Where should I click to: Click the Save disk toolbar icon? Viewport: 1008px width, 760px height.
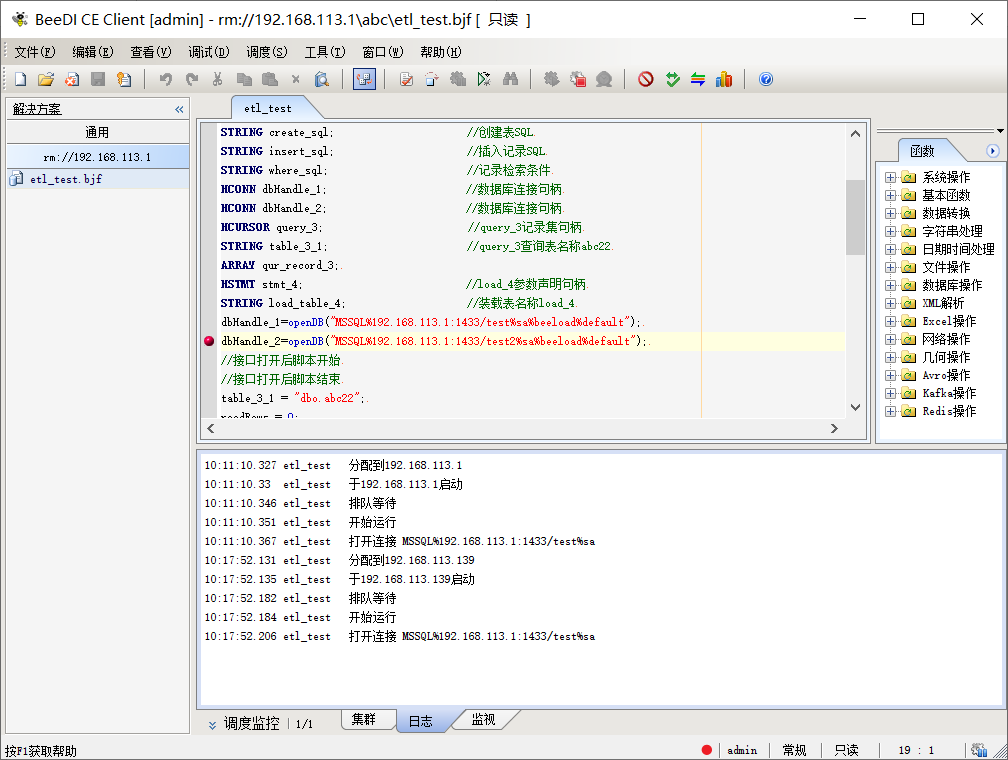pos(98,79)
